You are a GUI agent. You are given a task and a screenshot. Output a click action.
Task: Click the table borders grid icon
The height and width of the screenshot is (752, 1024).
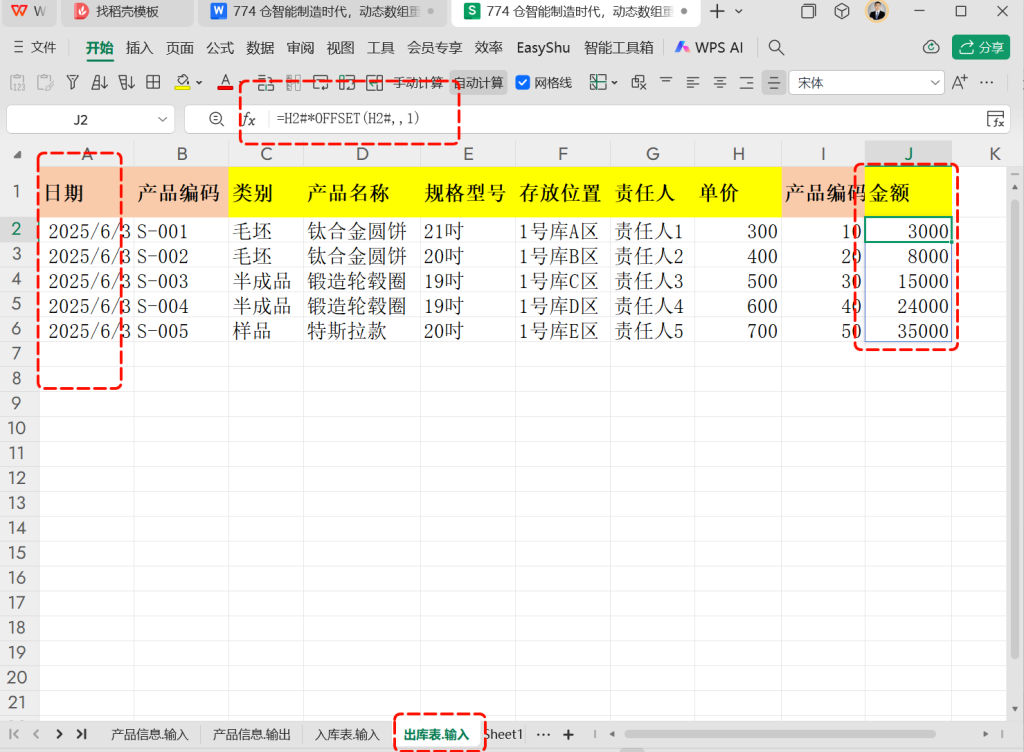pos(153,82)
